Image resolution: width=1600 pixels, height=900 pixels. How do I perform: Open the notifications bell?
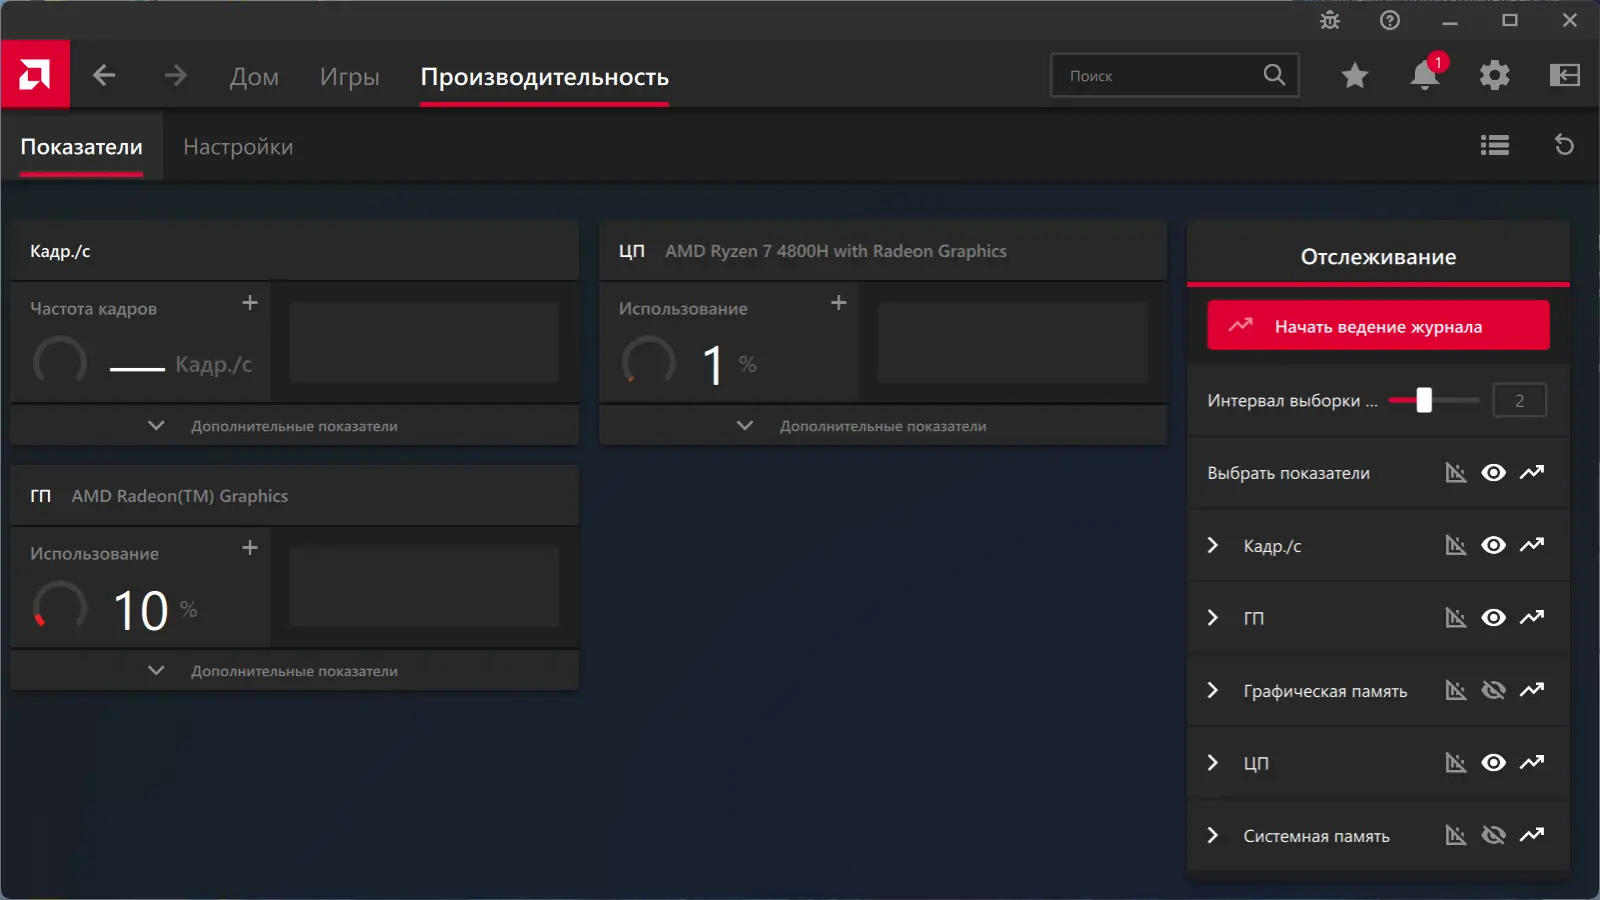pos(1425,75)
